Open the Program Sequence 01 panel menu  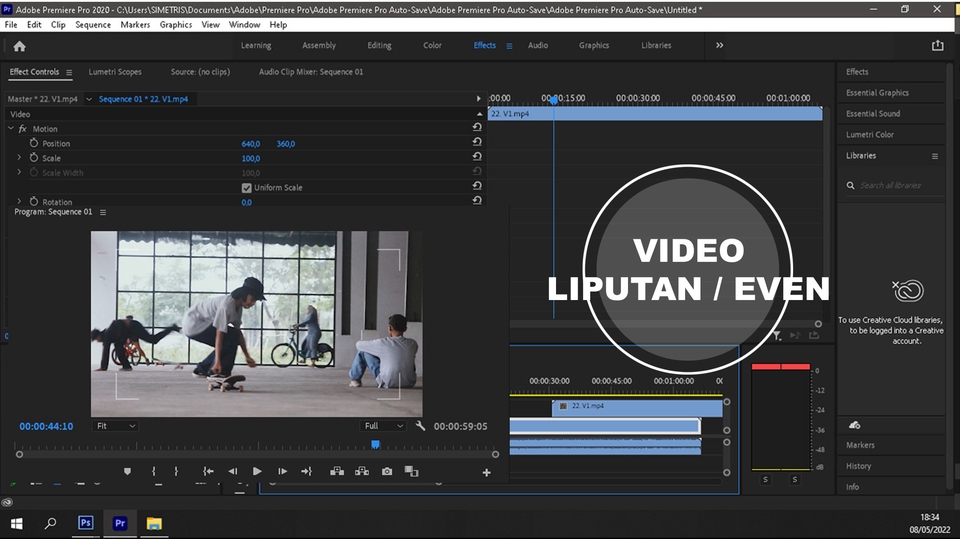(x=103, y=212)
